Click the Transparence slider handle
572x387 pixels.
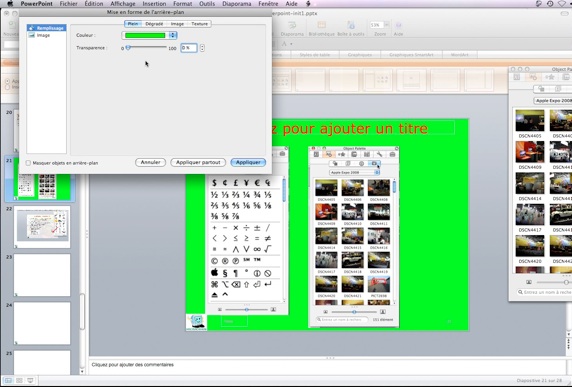point(128,47)
